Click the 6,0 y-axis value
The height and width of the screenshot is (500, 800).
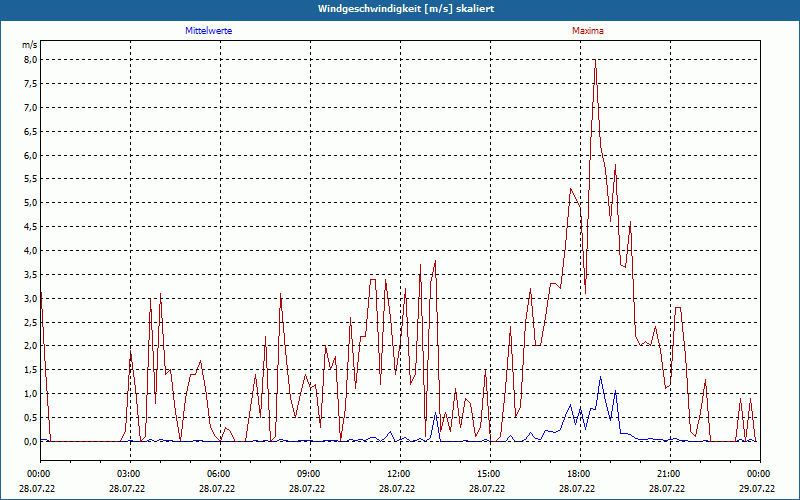tap(31, 156)
